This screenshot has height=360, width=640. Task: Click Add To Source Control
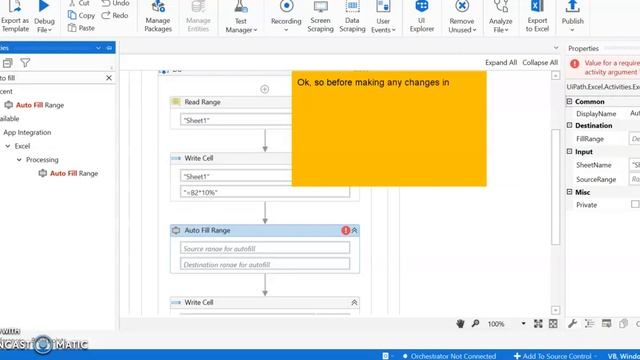pos(553,356)
